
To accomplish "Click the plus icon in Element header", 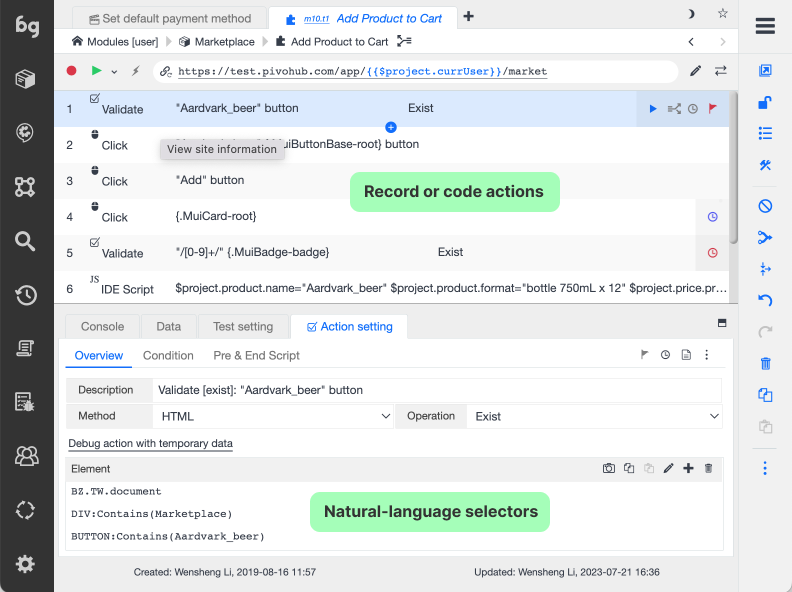I will click(688, 468).
